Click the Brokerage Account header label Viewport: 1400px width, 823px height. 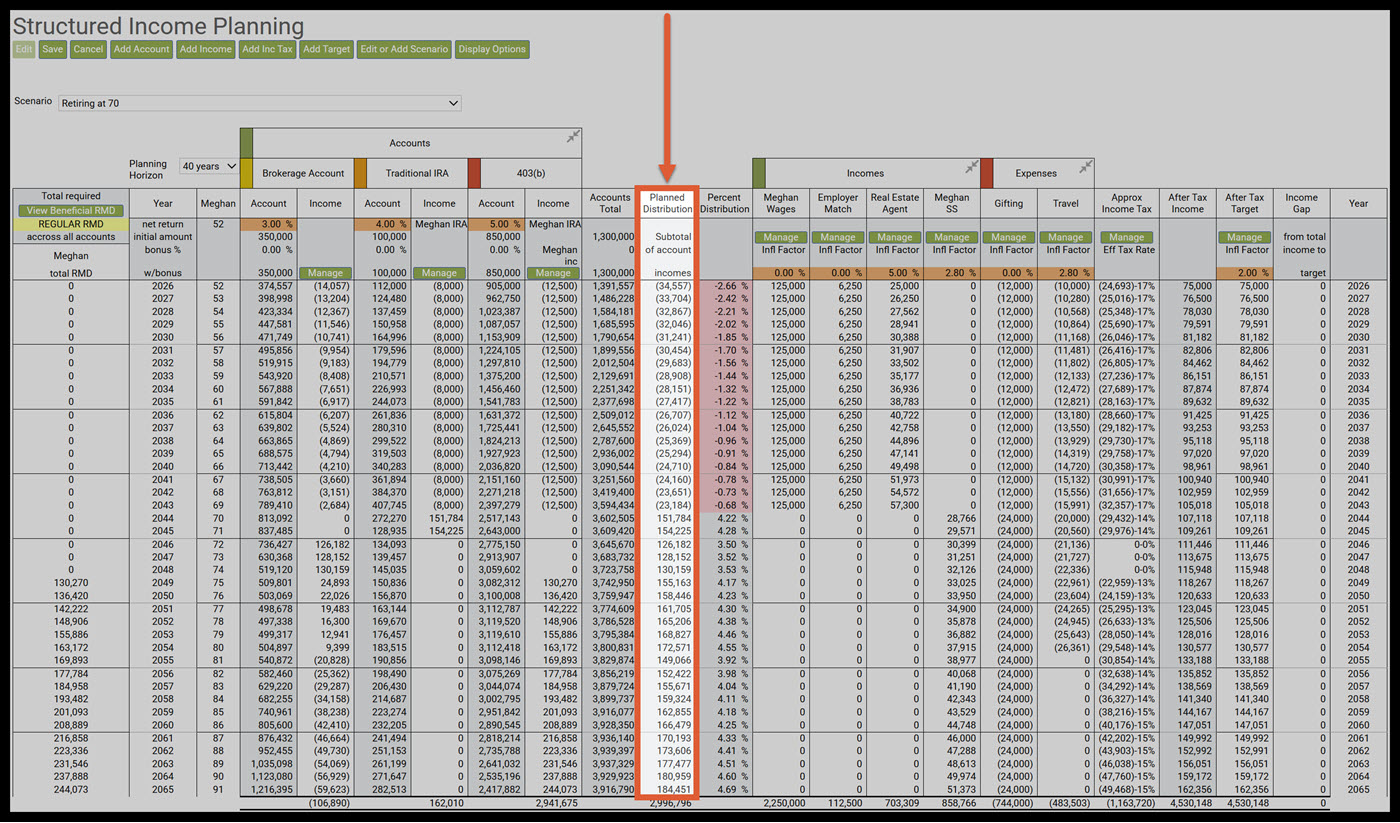303,173
